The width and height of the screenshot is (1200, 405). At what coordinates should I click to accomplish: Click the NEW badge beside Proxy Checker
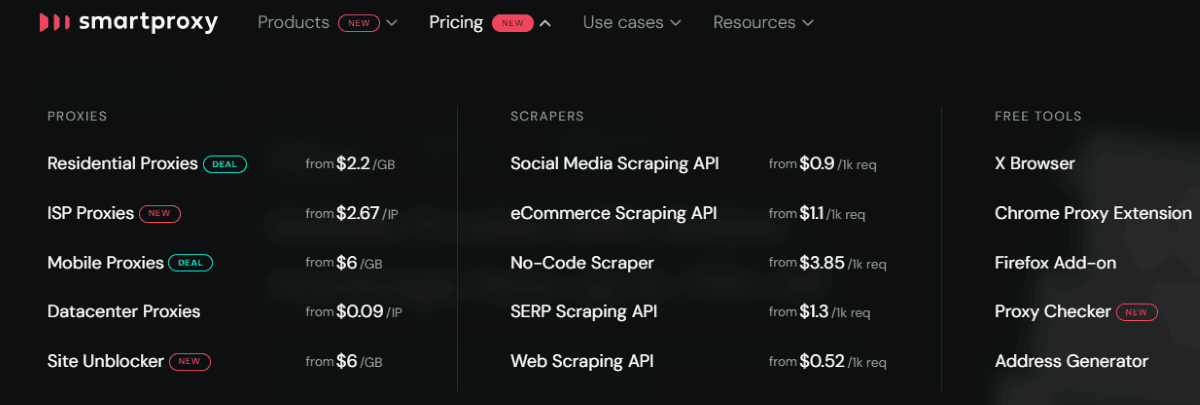point(1137,312)
